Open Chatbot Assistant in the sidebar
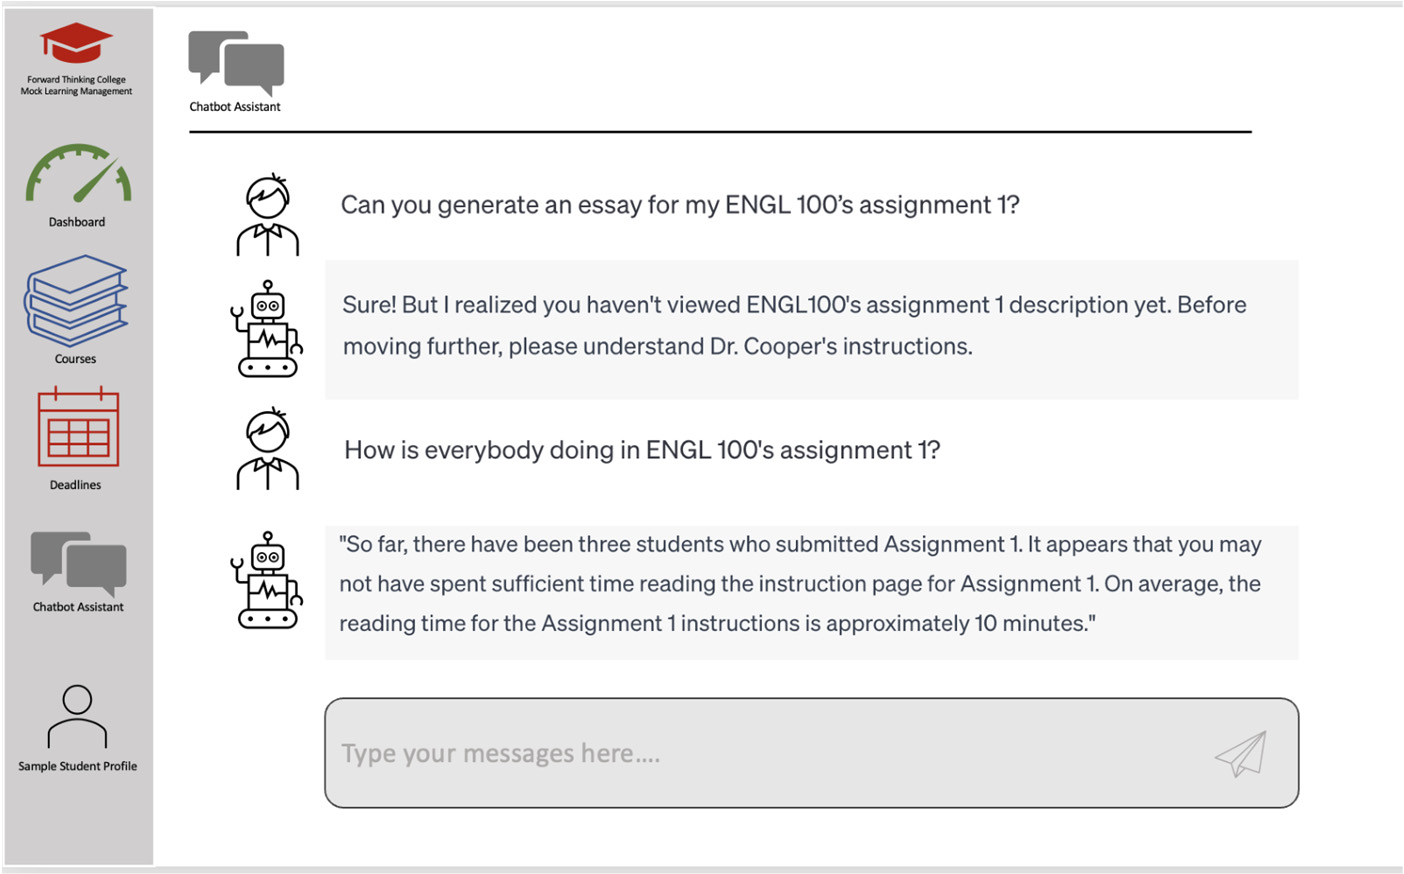Image resolution: width=1404 pixels, height=874 pixels. 78,563
